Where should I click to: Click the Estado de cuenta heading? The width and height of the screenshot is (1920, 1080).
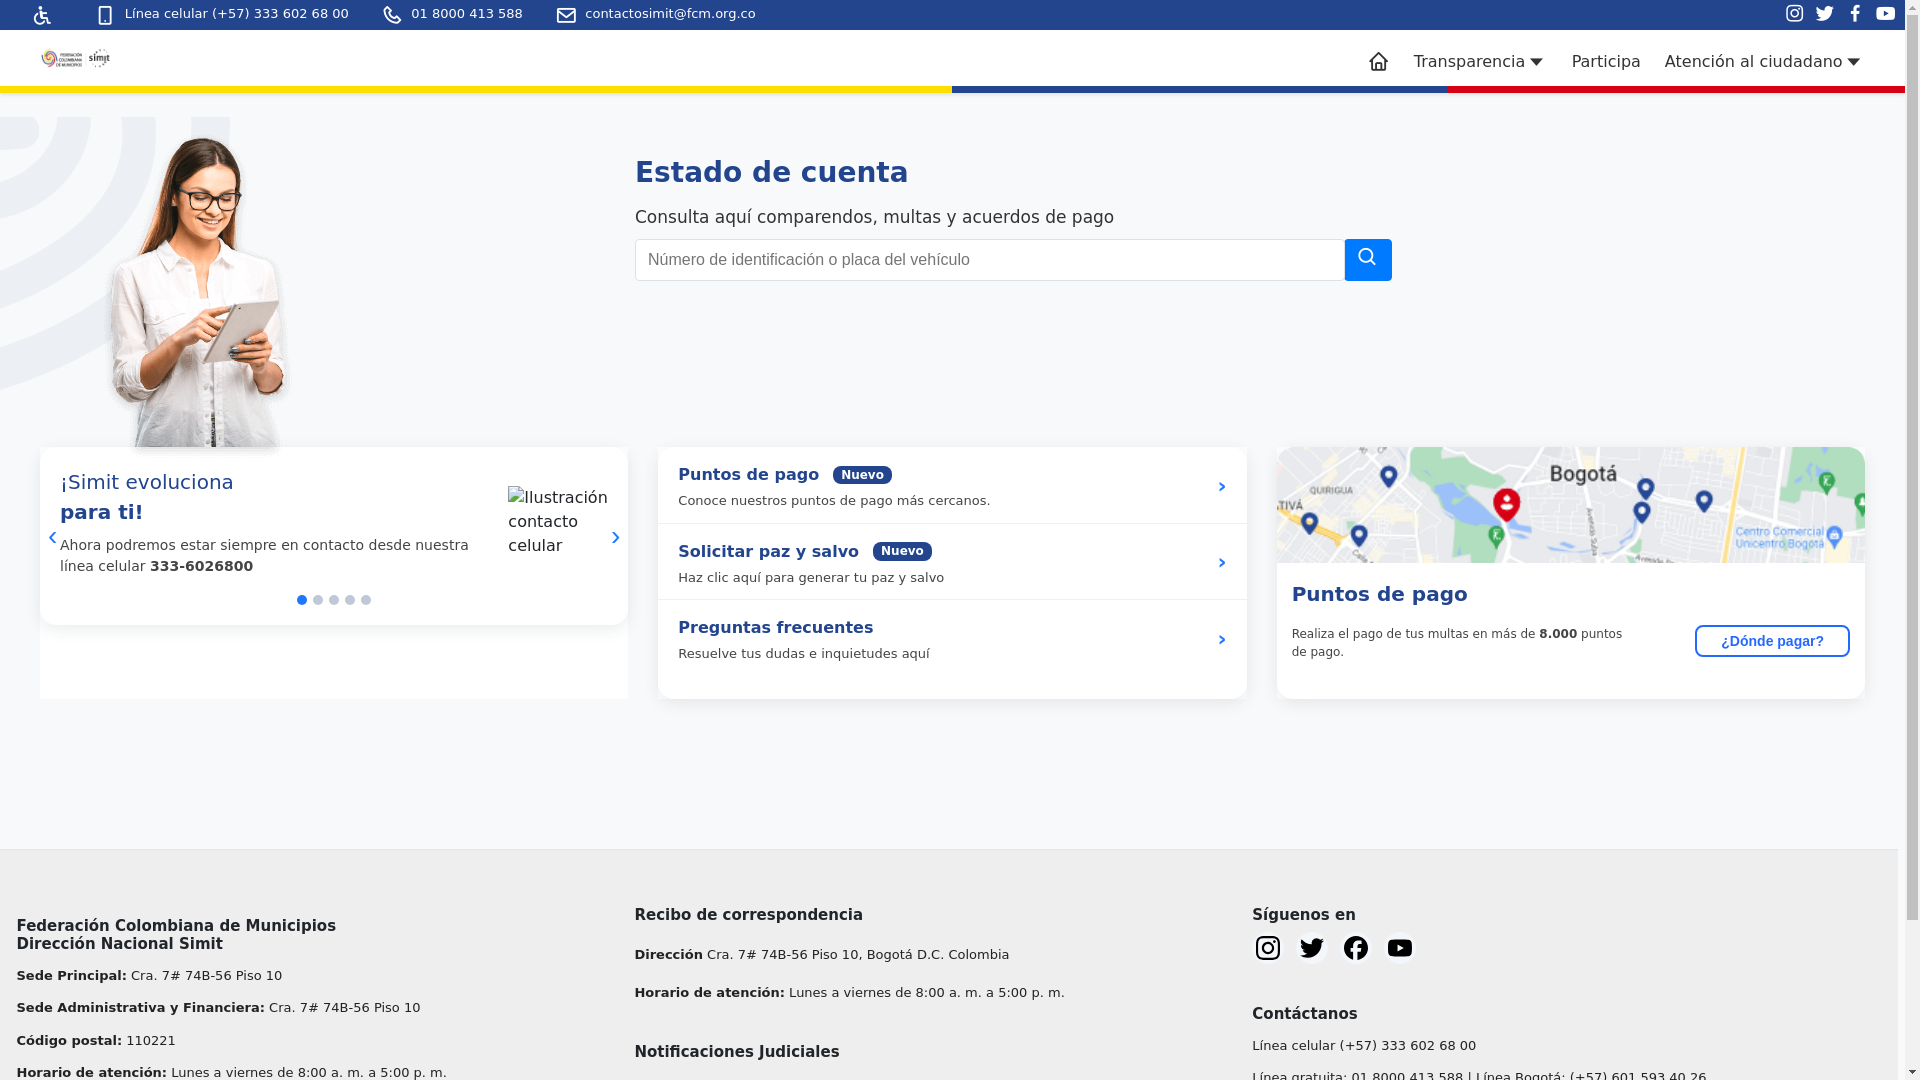772,172
